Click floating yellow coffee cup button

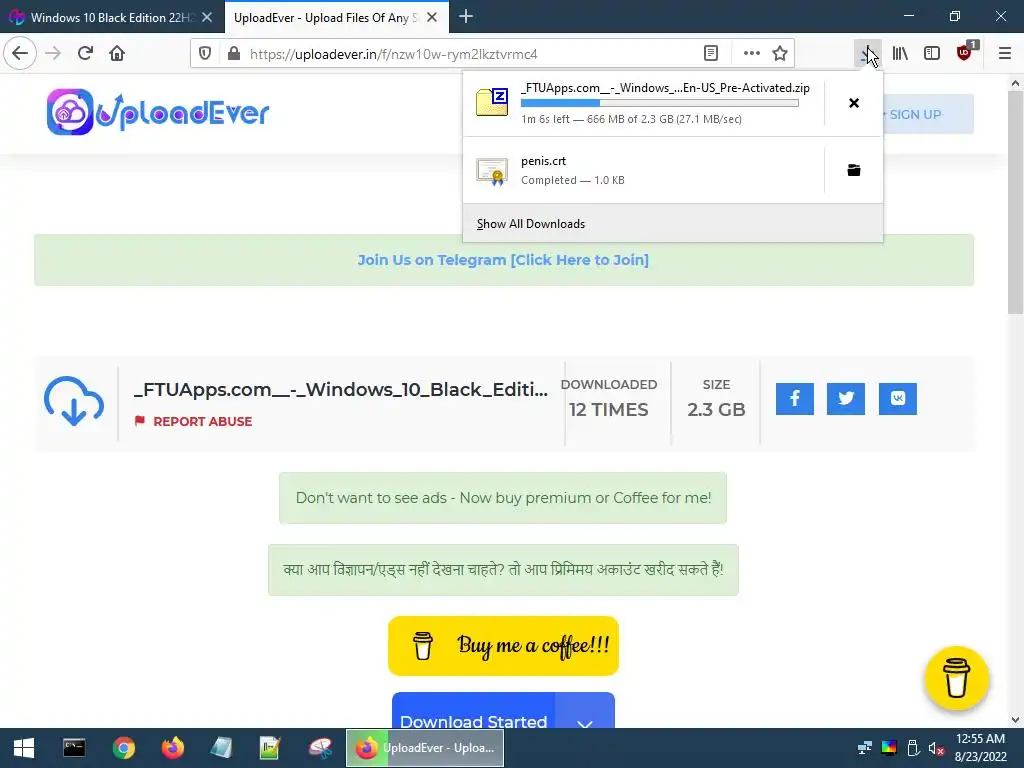[957, 678]
